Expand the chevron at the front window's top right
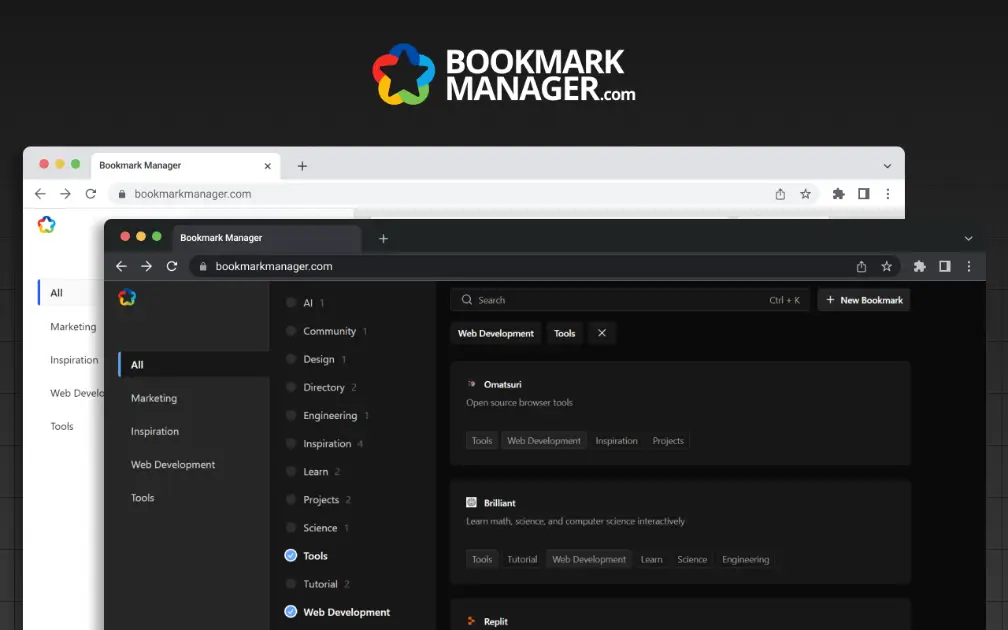 tap(968, 238)
